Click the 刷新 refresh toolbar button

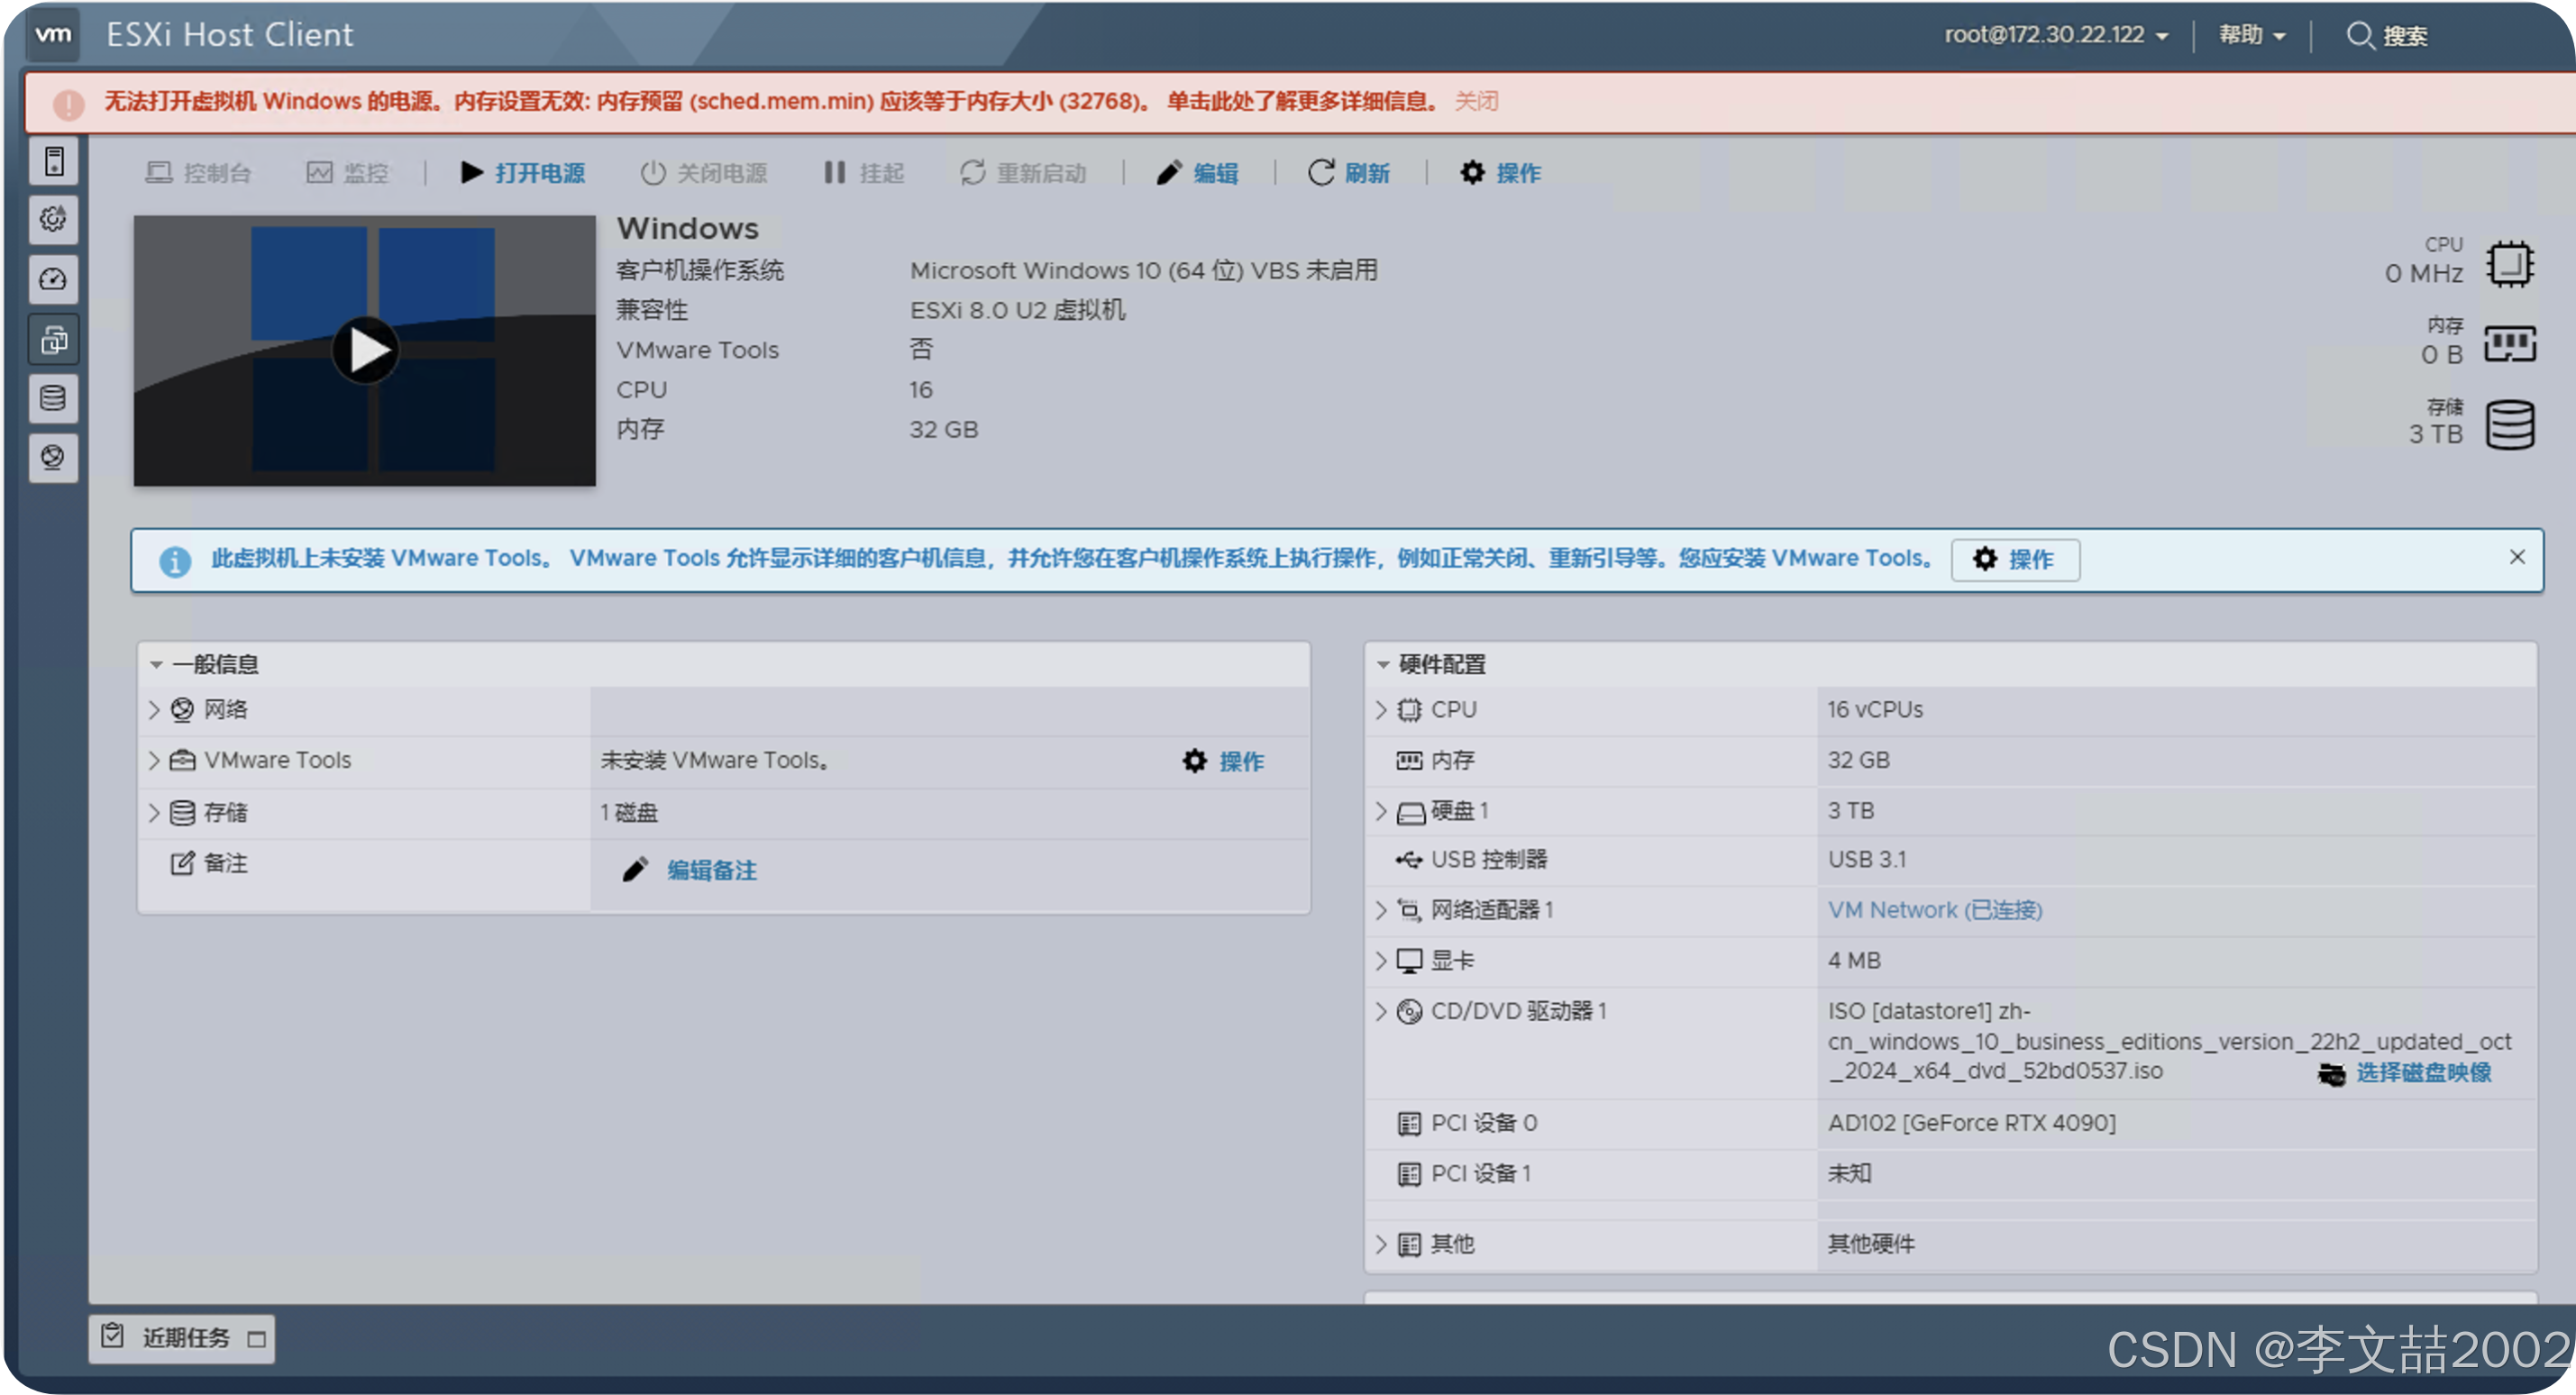(1348, 173)
